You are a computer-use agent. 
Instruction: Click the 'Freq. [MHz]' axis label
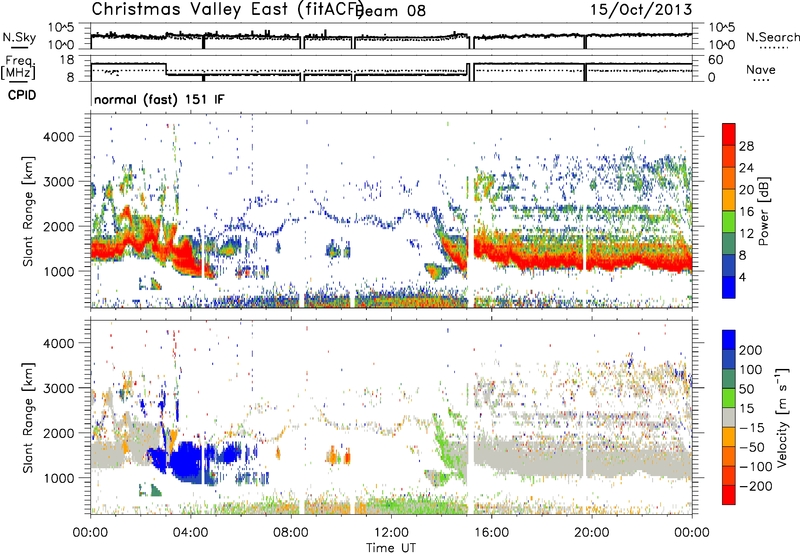pyautogui.click(x=18, y=68)
